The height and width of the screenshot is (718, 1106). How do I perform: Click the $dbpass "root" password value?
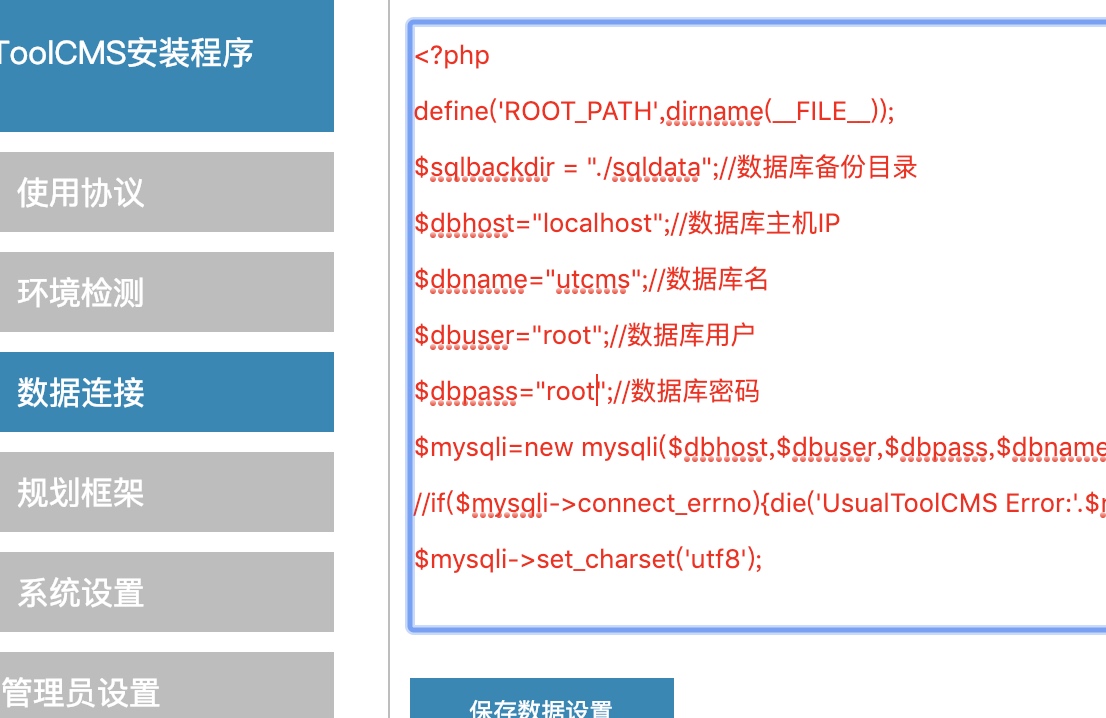pos(570,391)
